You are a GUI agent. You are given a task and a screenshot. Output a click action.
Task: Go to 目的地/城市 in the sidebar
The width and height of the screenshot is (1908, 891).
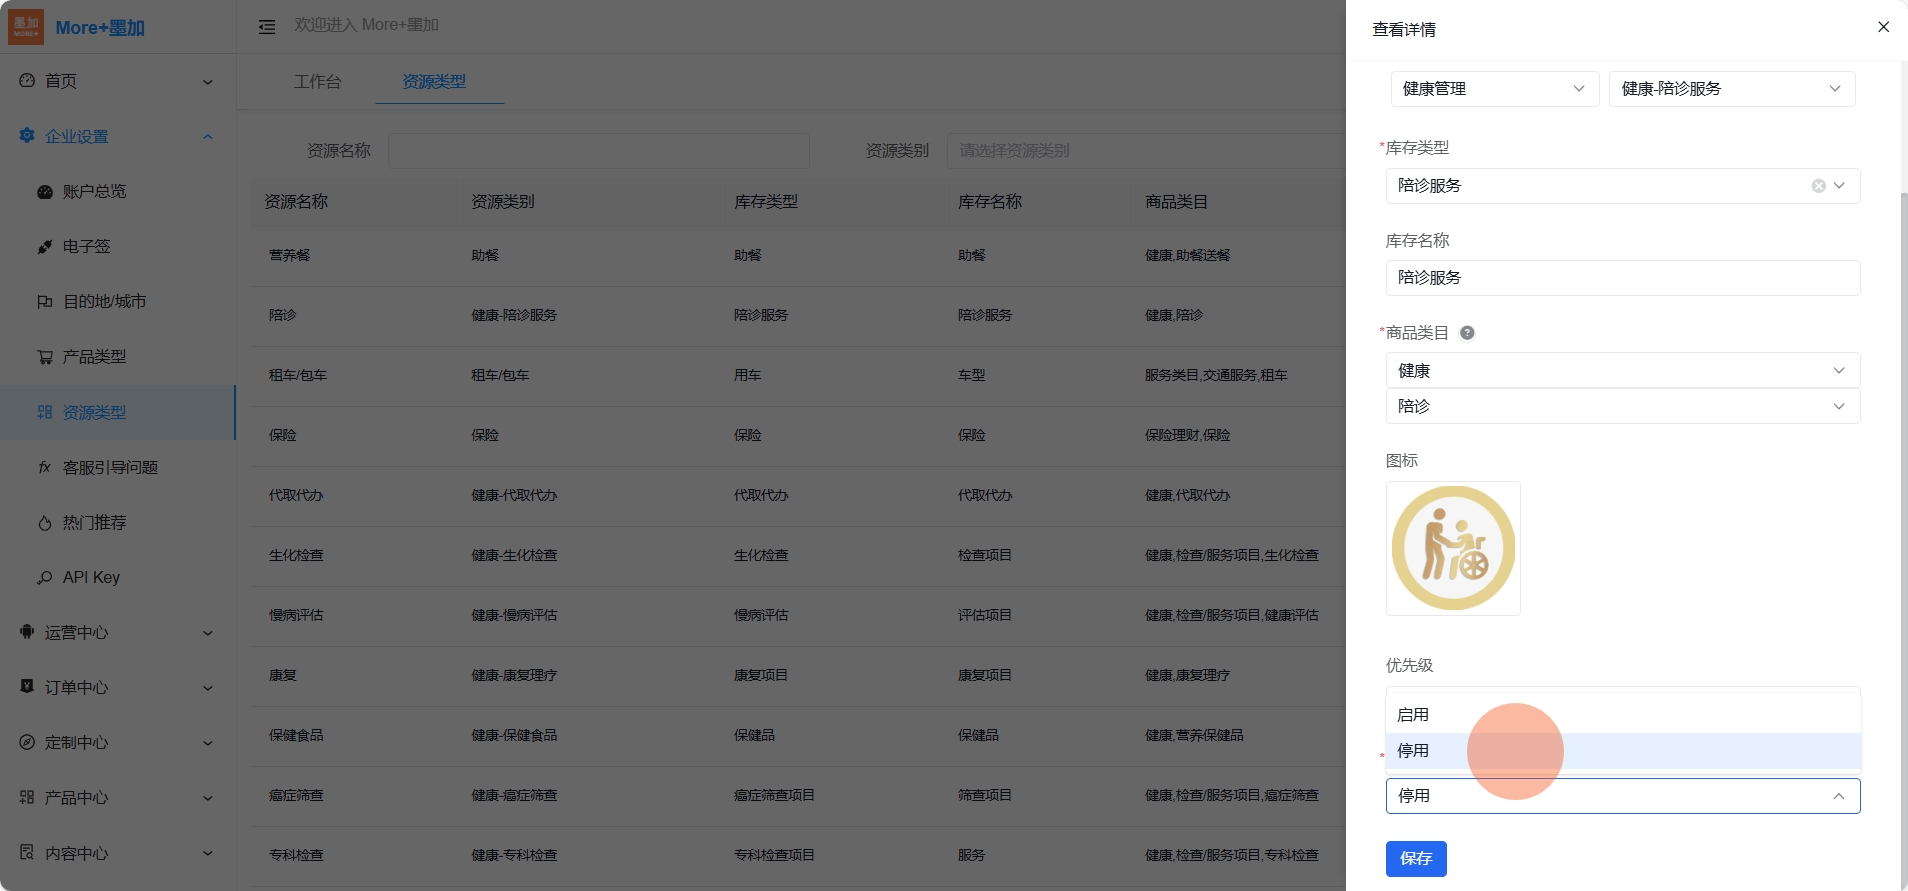(104, 302)
